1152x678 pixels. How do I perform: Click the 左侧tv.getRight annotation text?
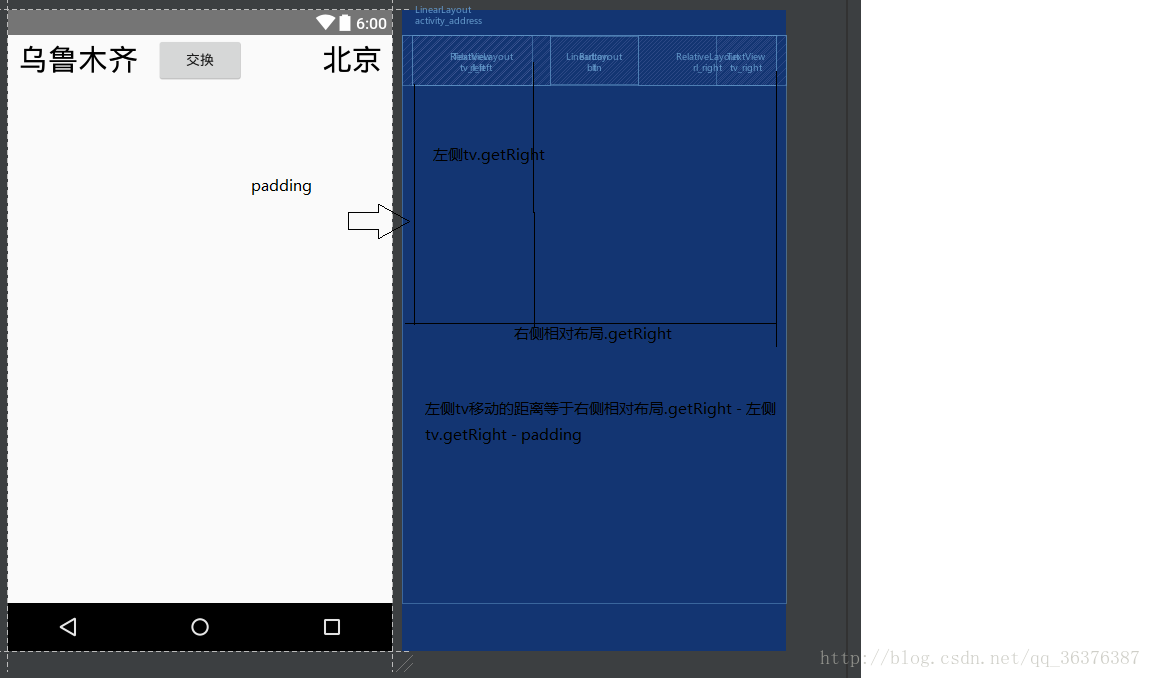(x=488, y=154)
